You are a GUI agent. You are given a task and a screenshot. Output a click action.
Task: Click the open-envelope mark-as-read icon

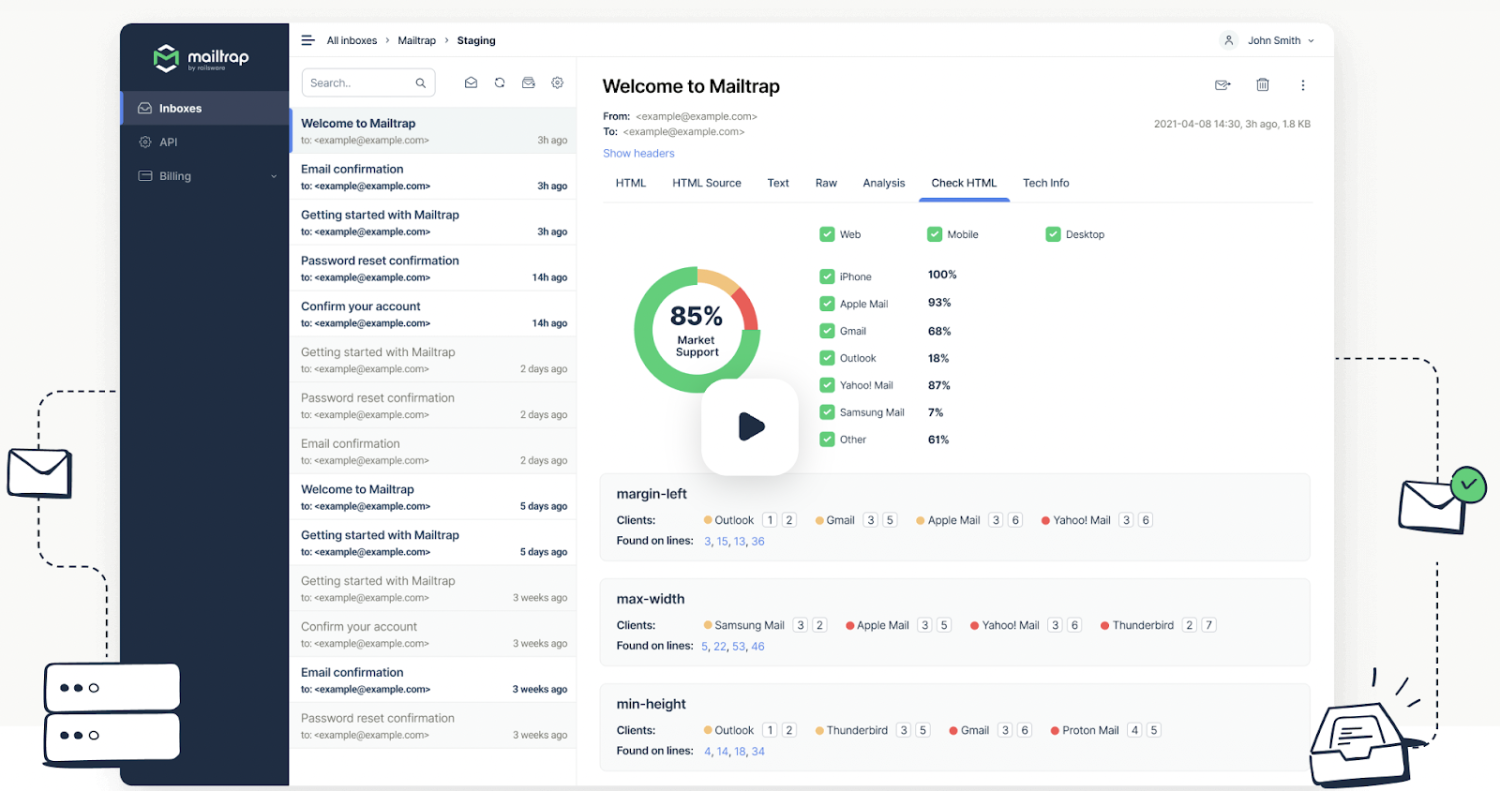[471, 83]
